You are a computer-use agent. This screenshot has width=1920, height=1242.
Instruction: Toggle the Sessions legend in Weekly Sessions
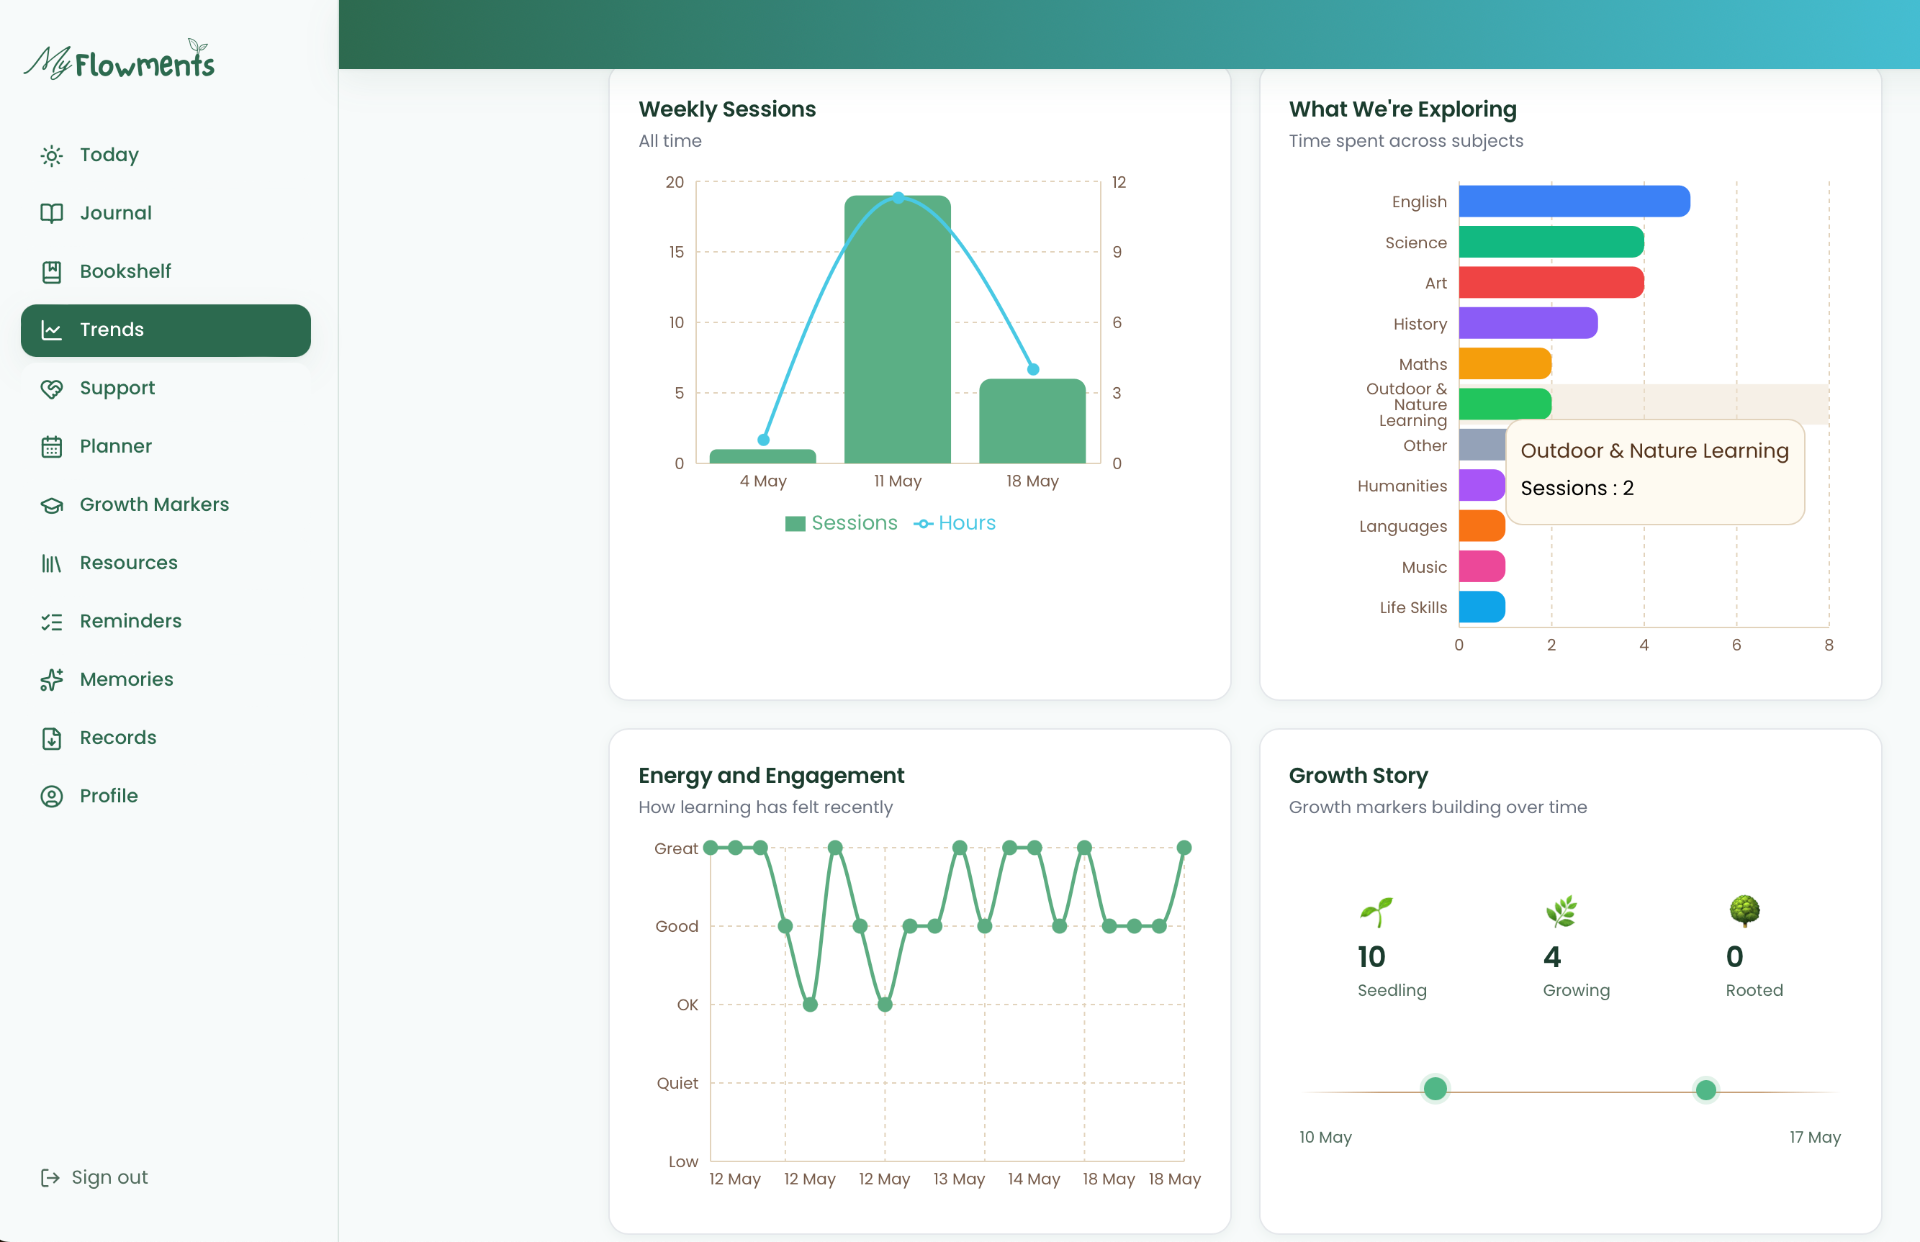click(x=841, y=523)
